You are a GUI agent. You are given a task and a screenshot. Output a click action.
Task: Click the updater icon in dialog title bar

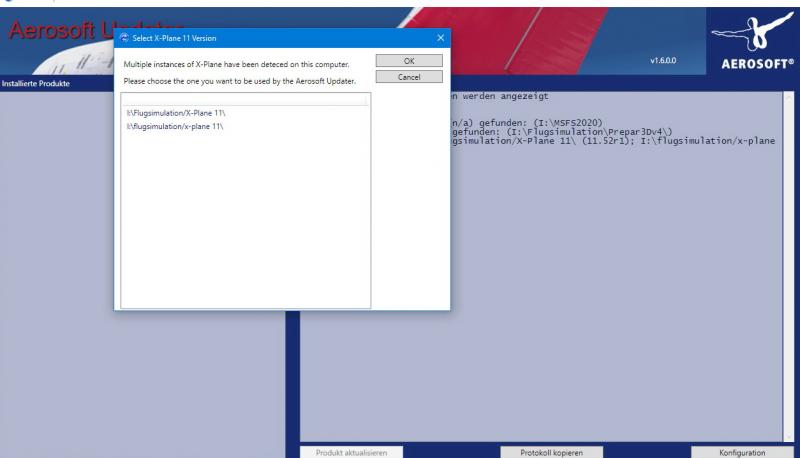click(x=124, y=38)
